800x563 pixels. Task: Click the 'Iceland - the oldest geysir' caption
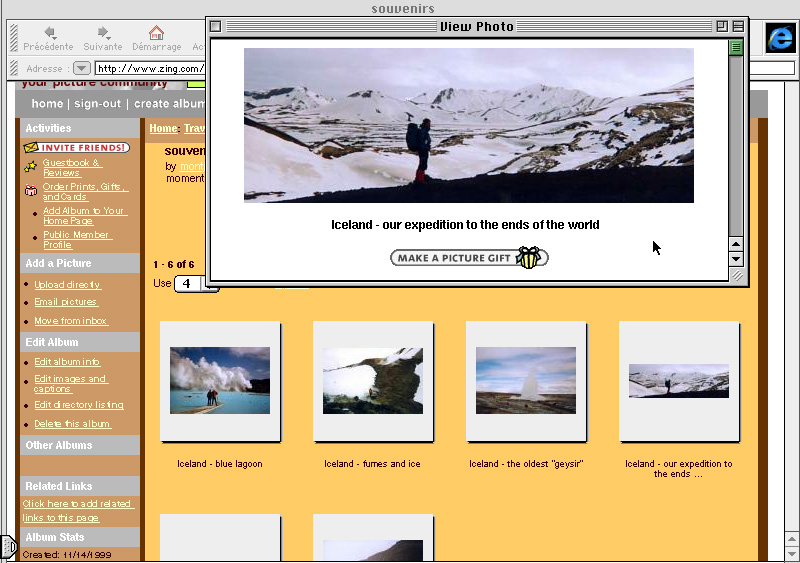(x=526, y=464)
